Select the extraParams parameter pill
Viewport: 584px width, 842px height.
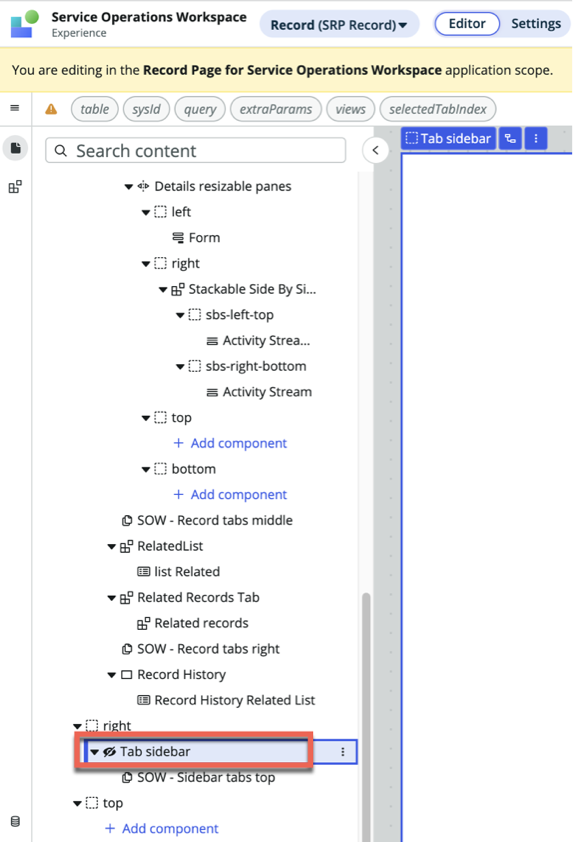275,109
